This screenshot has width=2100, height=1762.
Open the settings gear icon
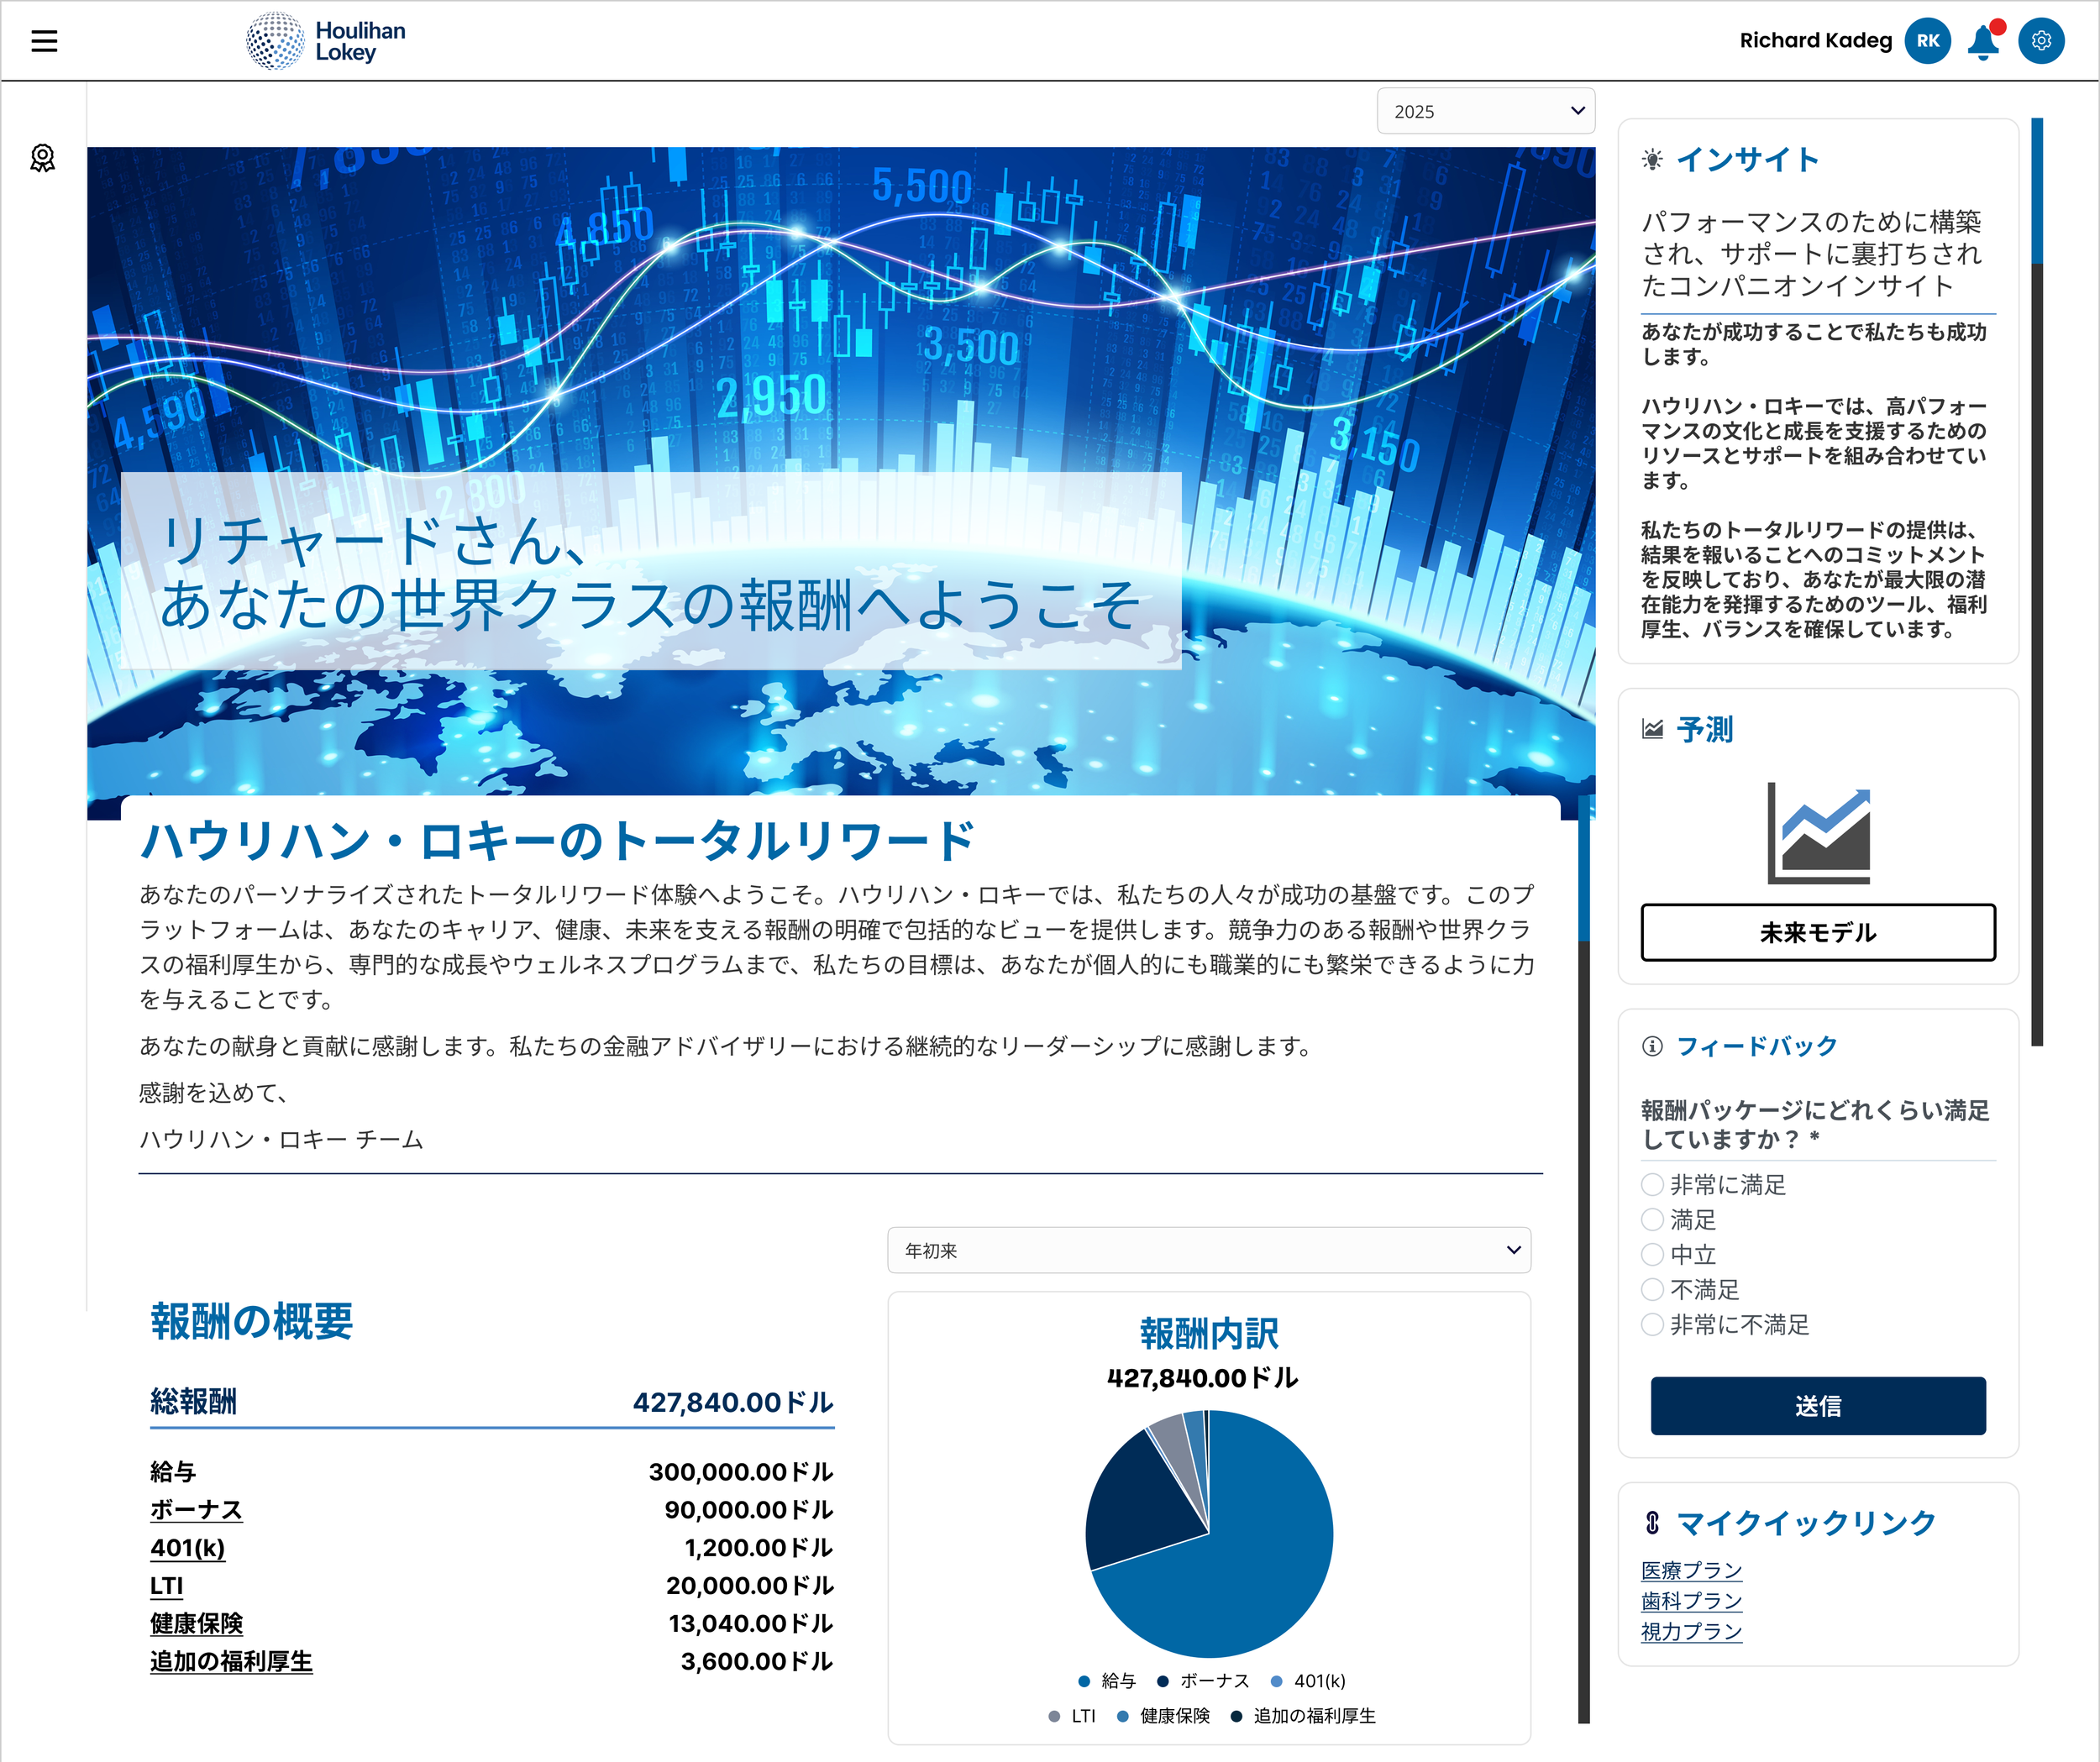pos(2041,41)
